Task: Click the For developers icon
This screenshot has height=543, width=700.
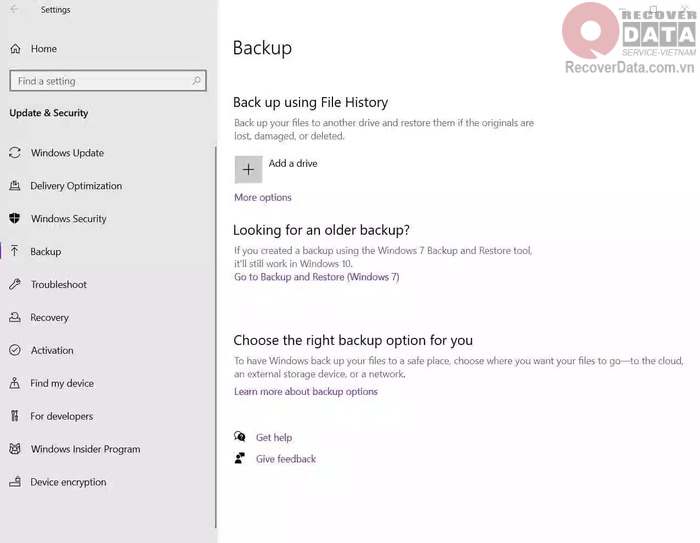Action: click(x=15, y=416)
